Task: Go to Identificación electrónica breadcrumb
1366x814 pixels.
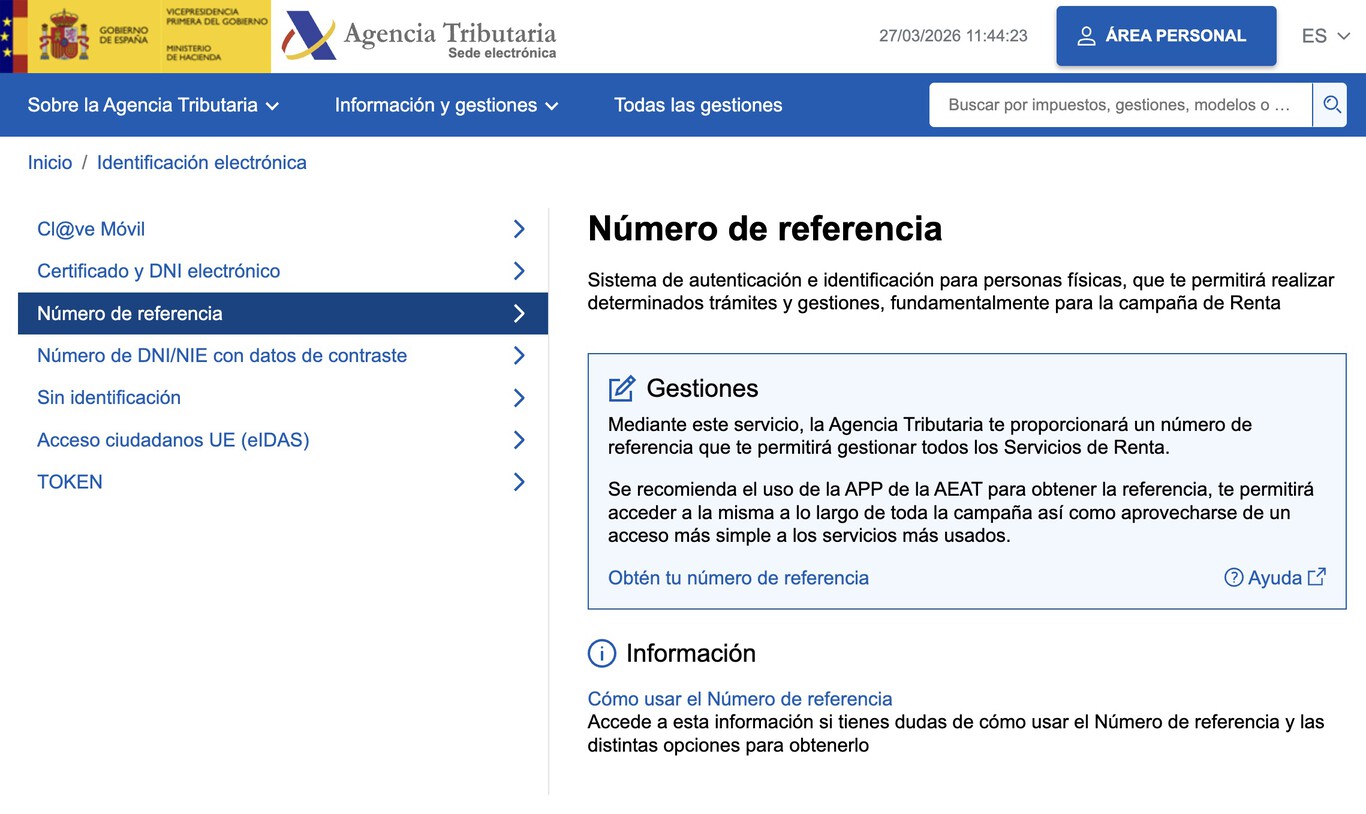Action: 202,163
